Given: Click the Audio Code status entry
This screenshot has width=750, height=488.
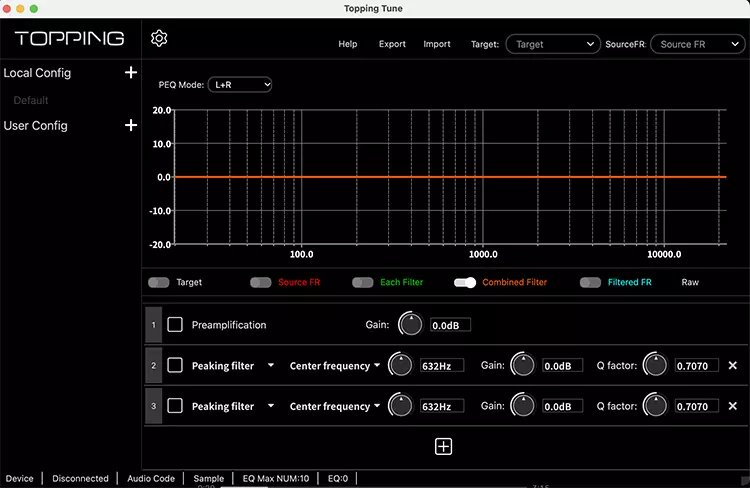Looking at the screenshot, I should pyautogui.click(x=151, y=478).
